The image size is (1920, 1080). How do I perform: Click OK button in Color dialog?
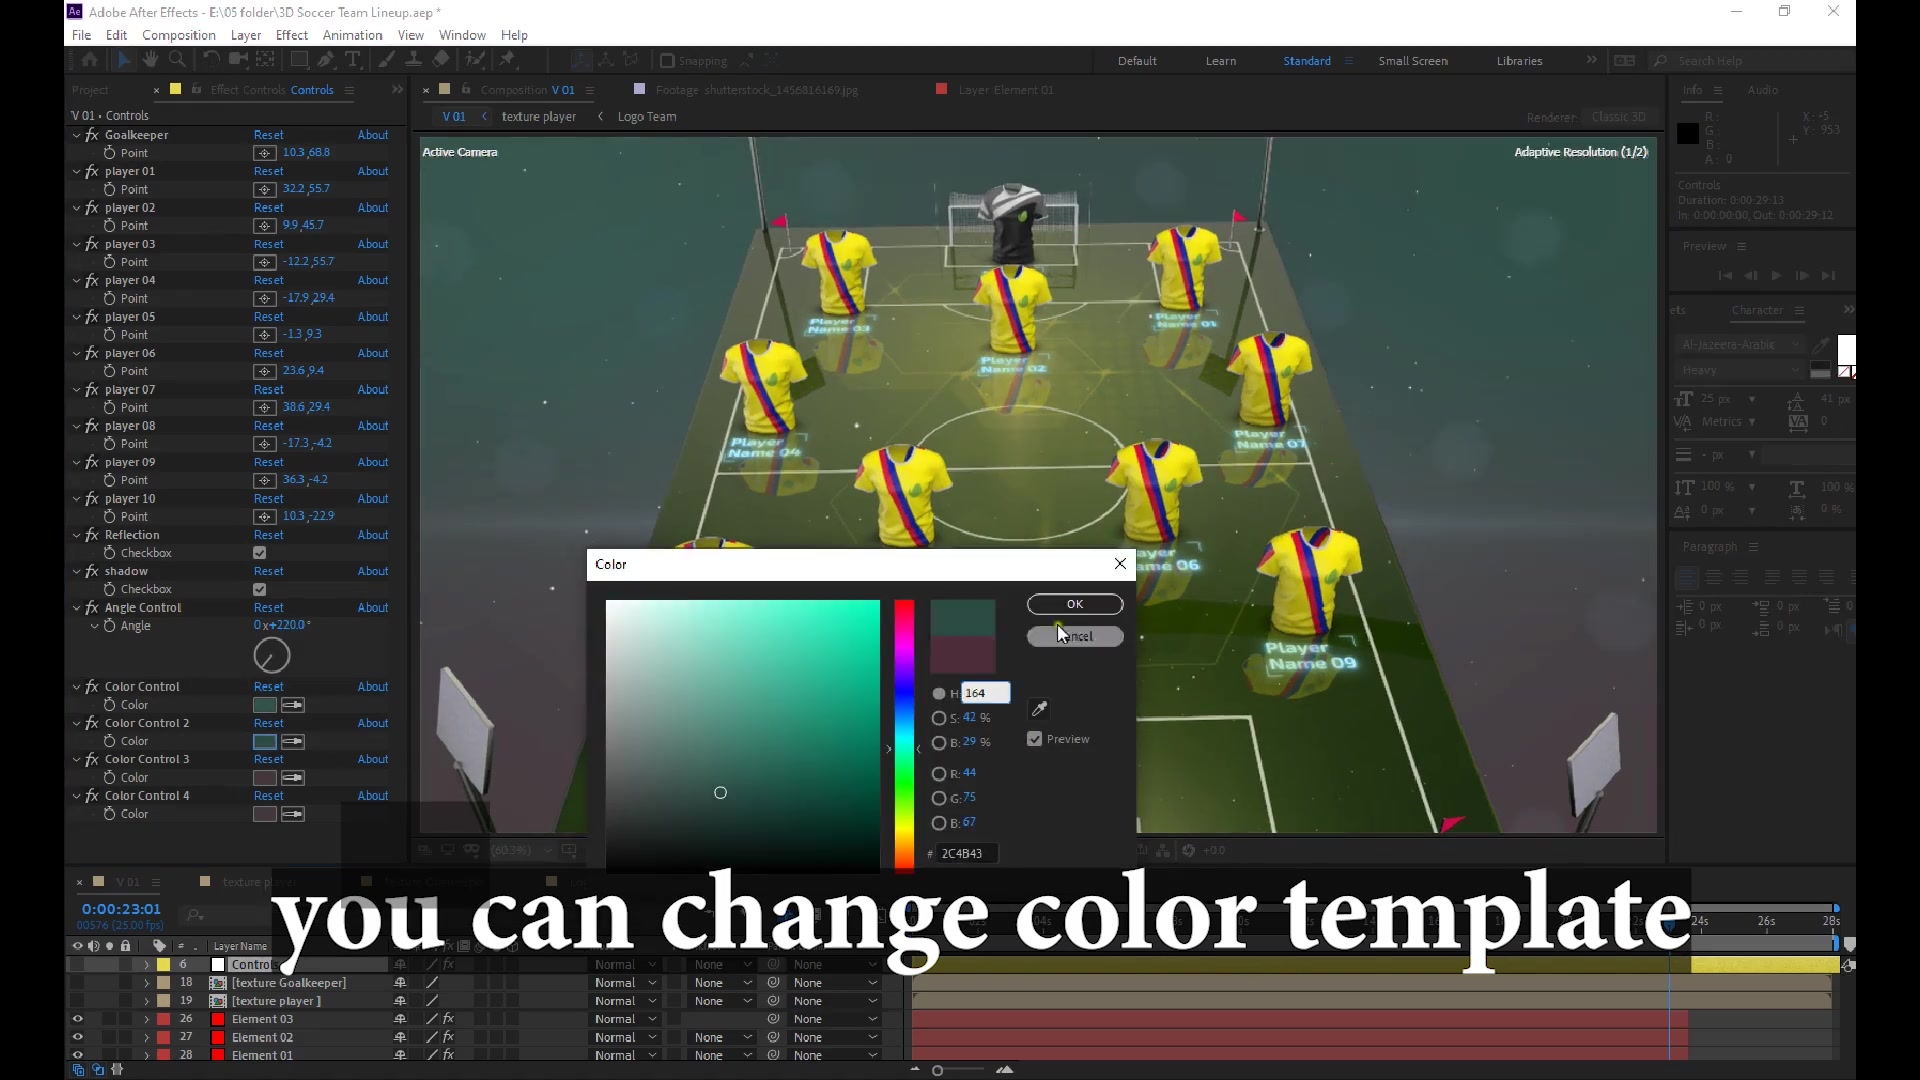[1075, 604]
